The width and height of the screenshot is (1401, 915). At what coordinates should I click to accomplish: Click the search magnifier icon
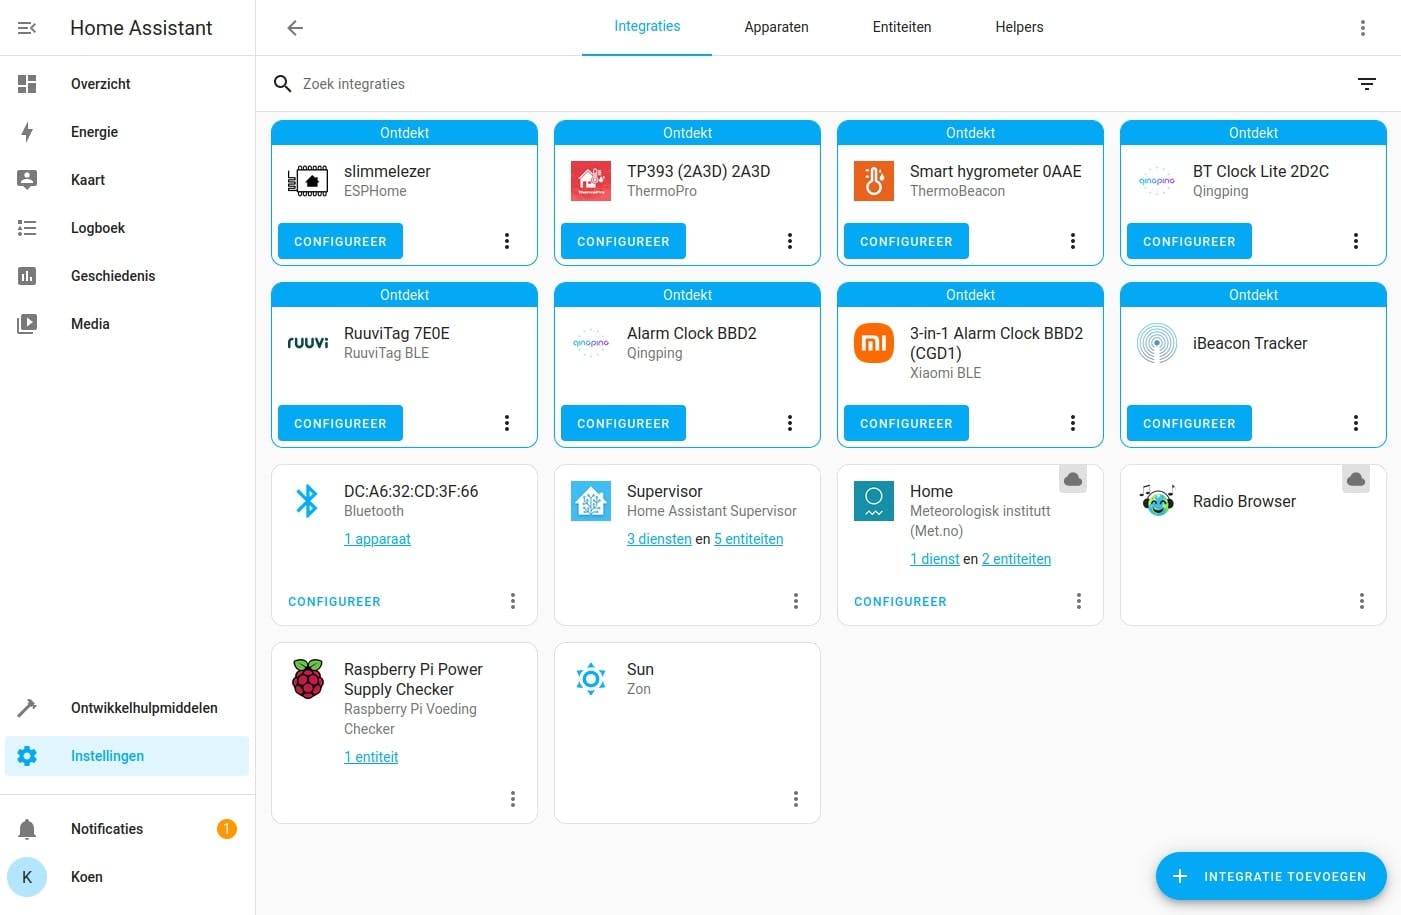point(283,84)
